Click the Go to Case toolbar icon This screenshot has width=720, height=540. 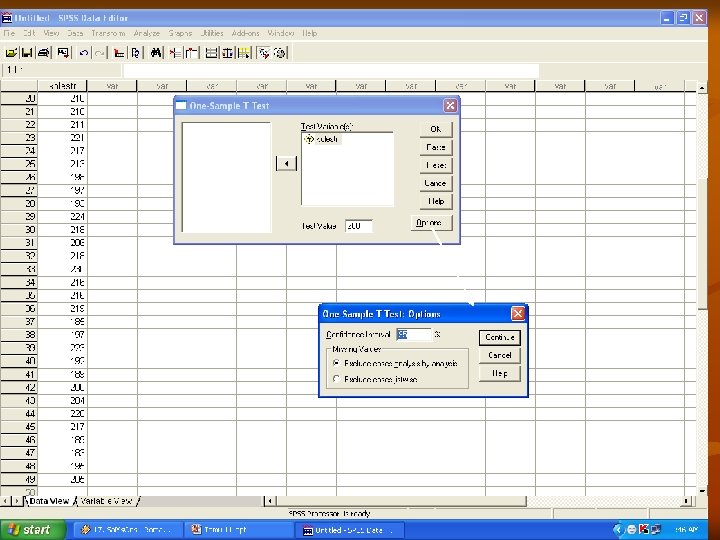[136, 53]
